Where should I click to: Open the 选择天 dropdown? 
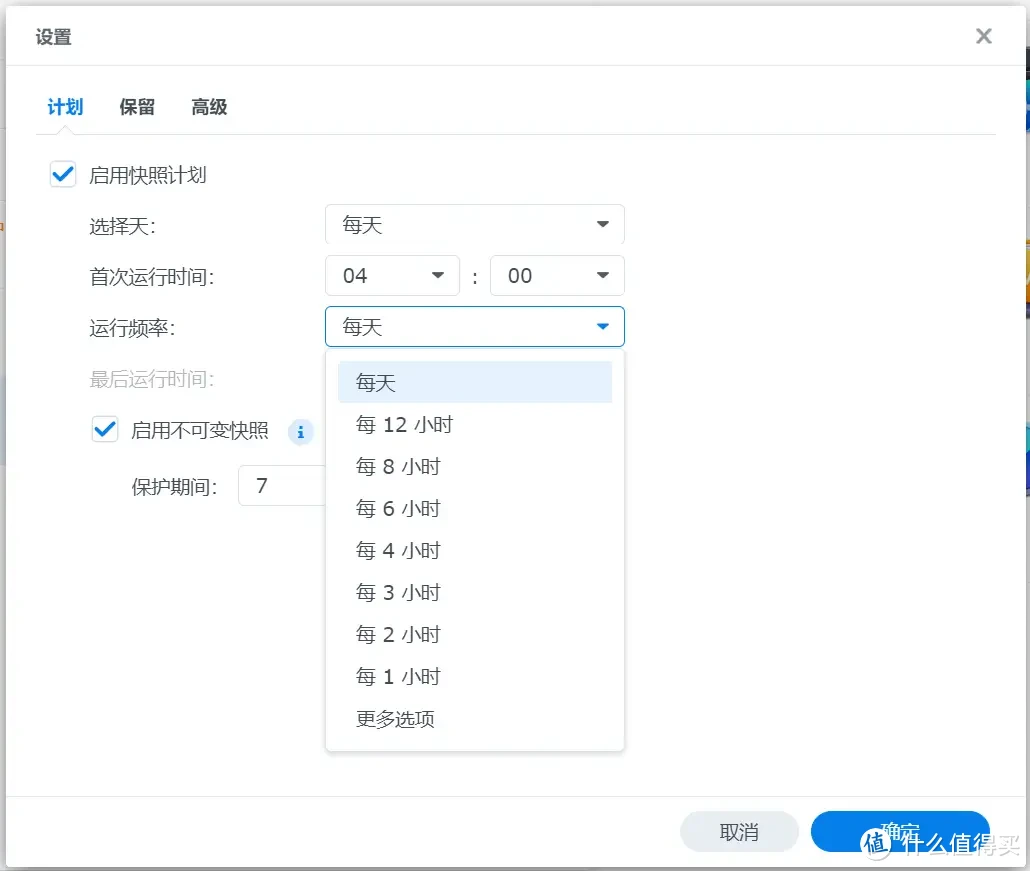pyautogui.click(x=474, y=224)
